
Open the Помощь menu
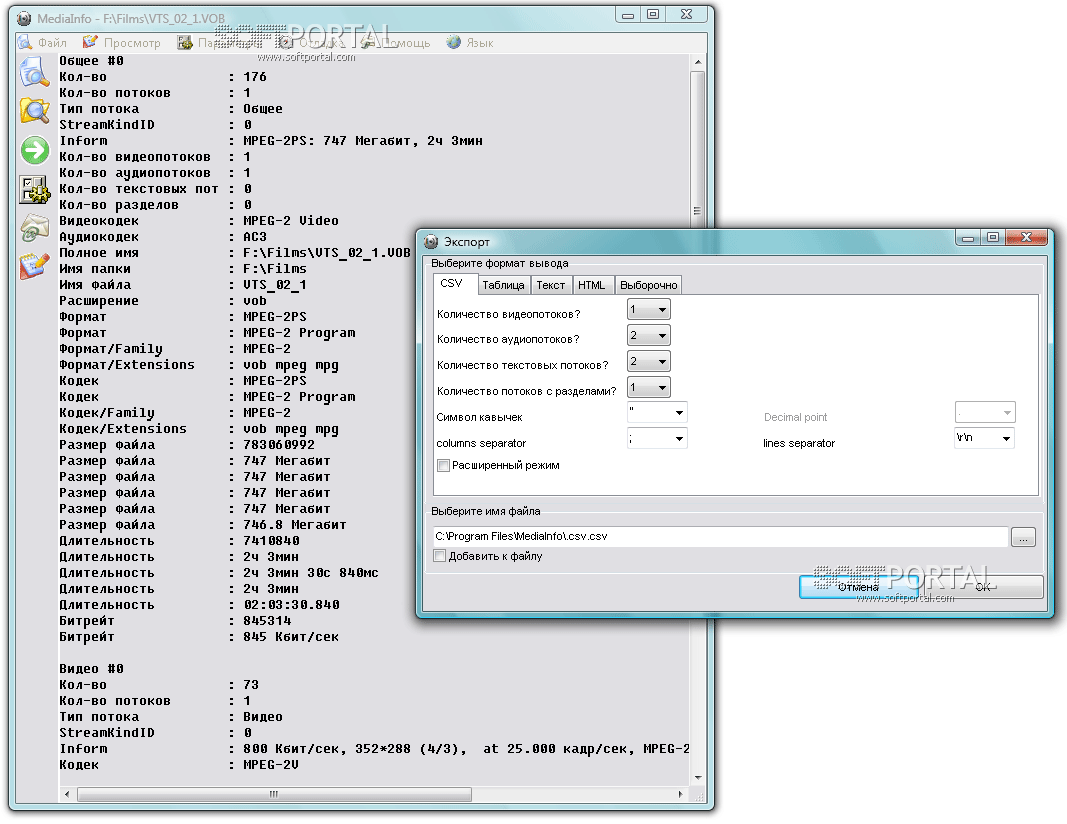[395, 43]
